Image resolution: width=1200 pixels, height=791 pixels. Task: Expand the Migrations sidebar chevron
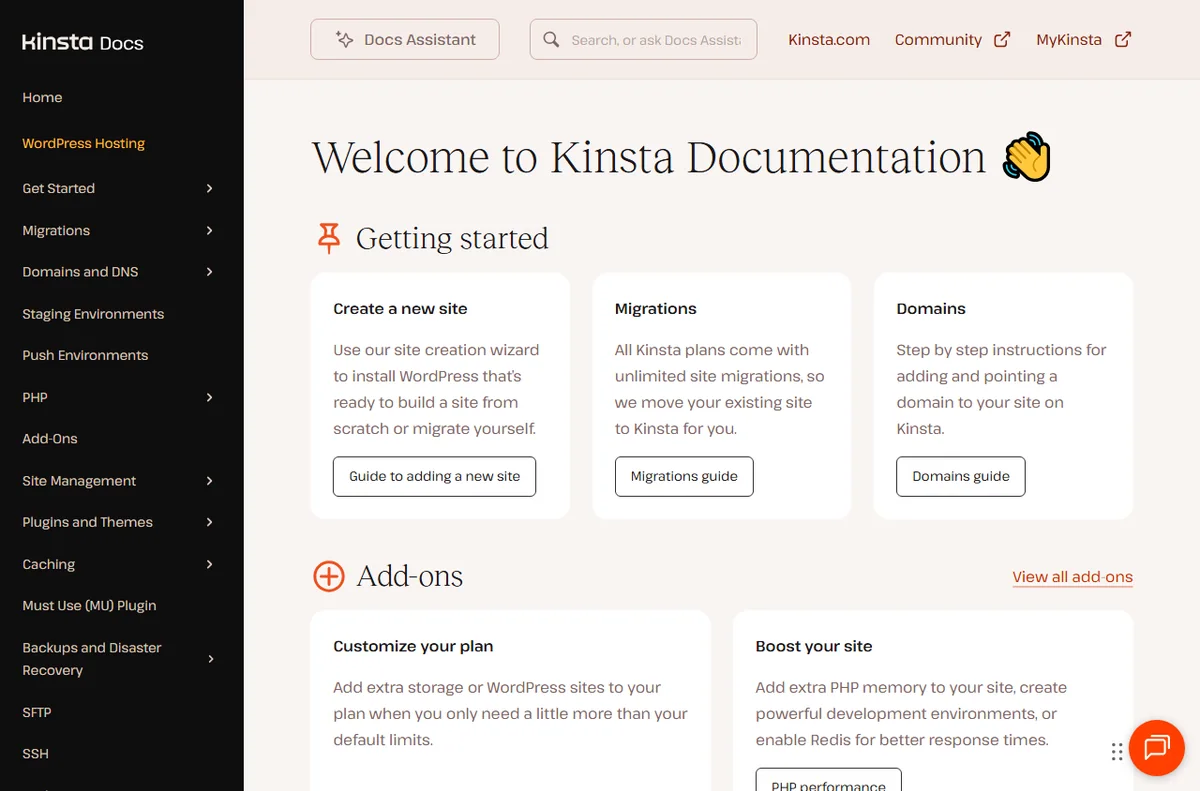[x=209, y=230]
